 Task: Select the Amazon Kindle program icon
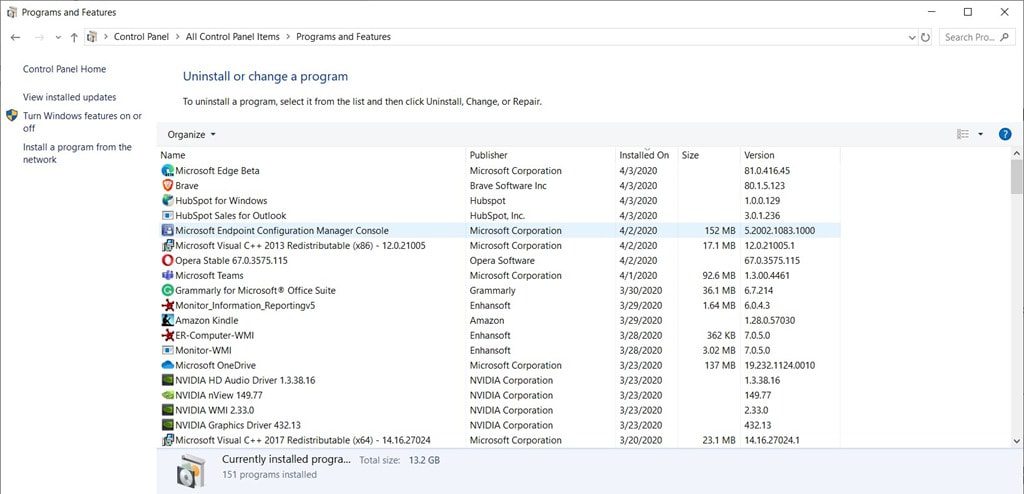click(x=167, y=321)
